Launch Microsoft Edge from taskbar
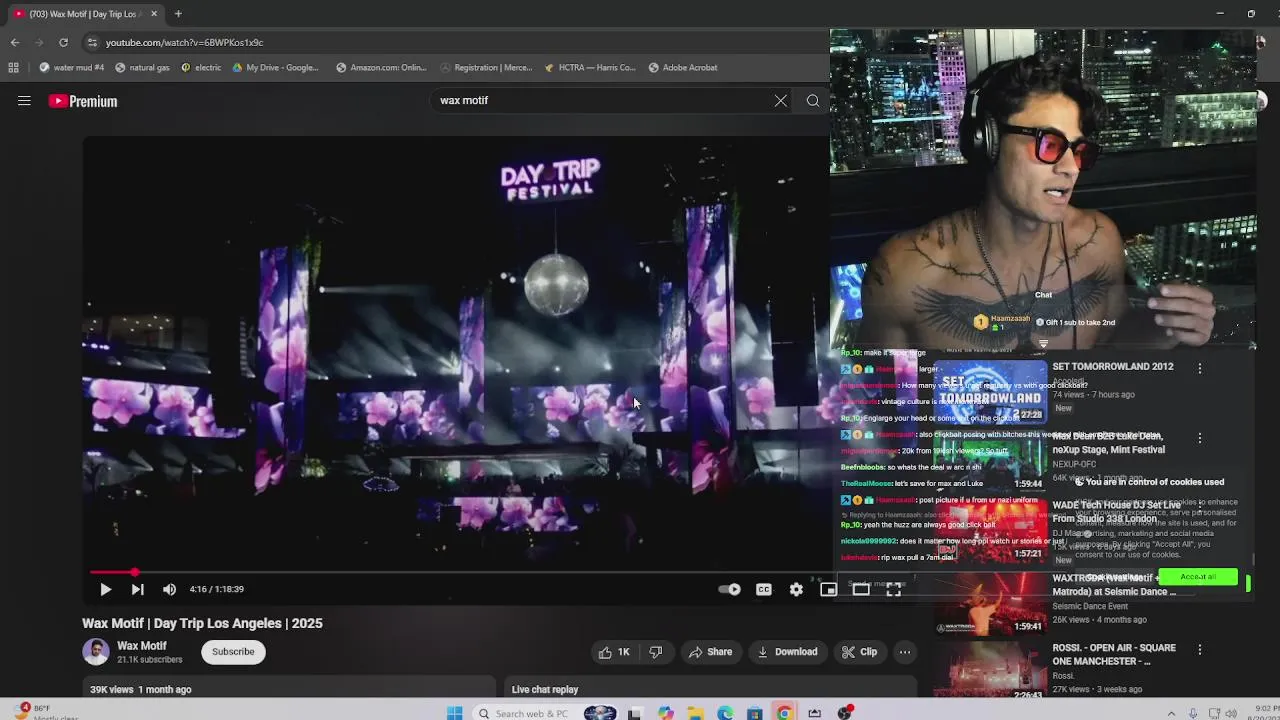The height and width of the screenshot is (720, 1280). point(725,713)
